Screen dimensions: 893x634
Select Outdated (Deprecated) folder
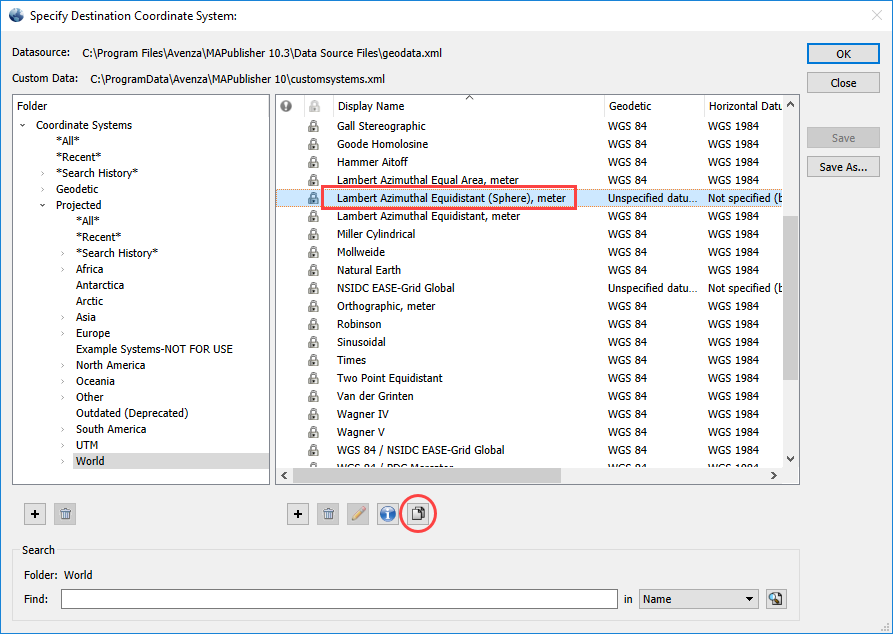tap(132, 413)
